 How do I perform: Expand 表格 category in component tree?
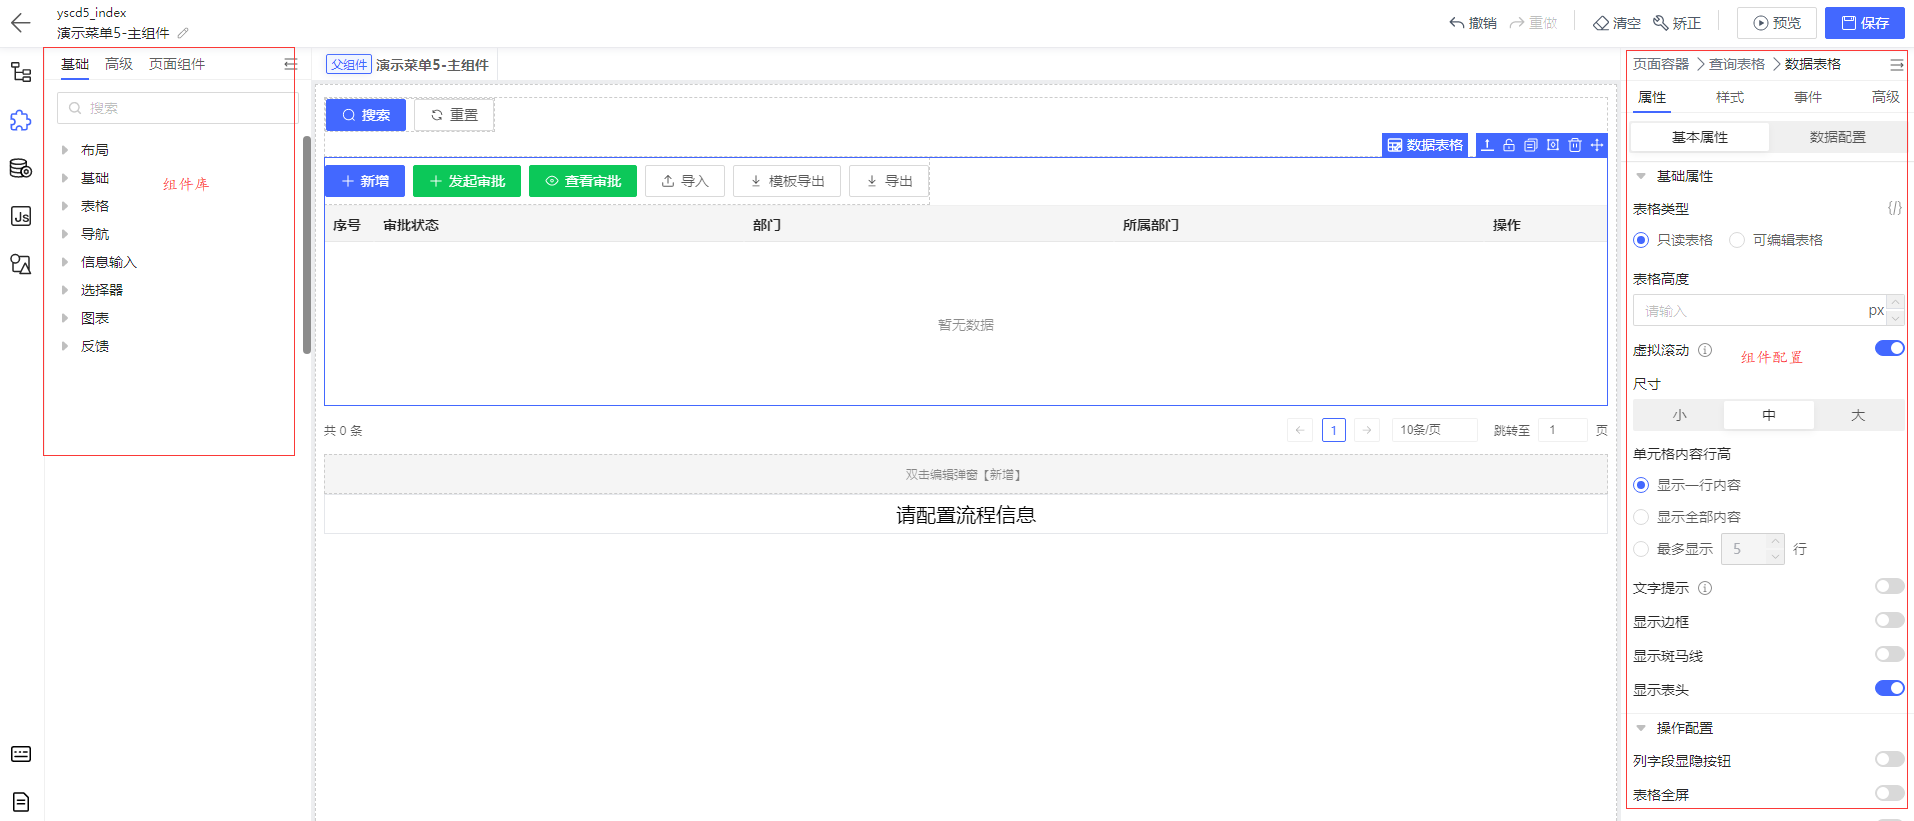click(65, 206)
